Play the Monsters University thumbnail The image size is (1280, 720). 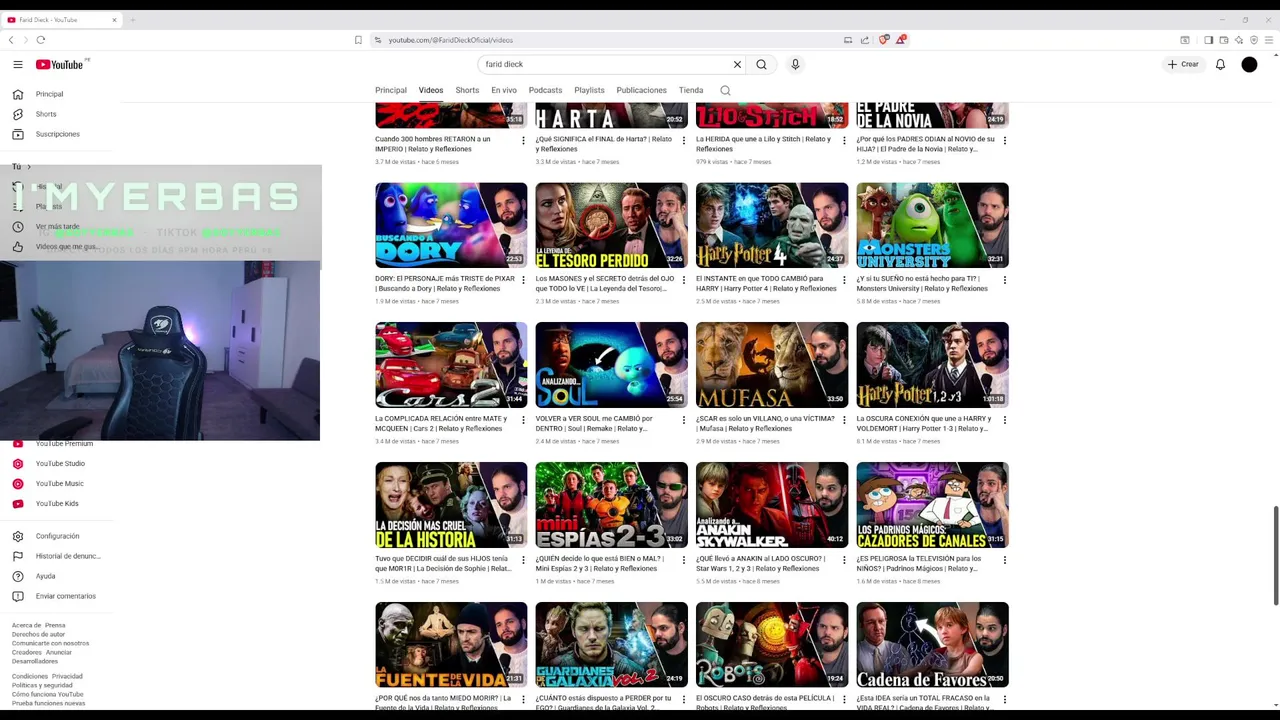coord(932,225)
